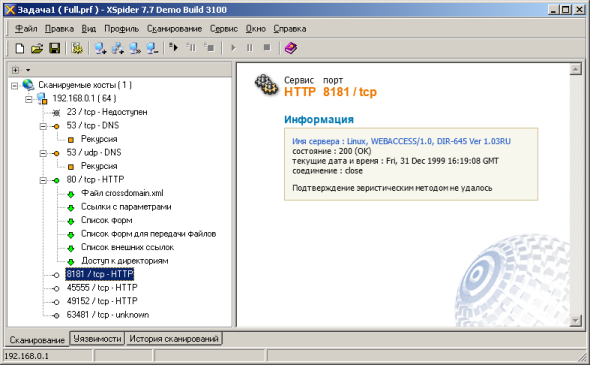The height and width of the screenshot is (365, 590).
Task: Open the Профиль menu
Action: point(122,29)
